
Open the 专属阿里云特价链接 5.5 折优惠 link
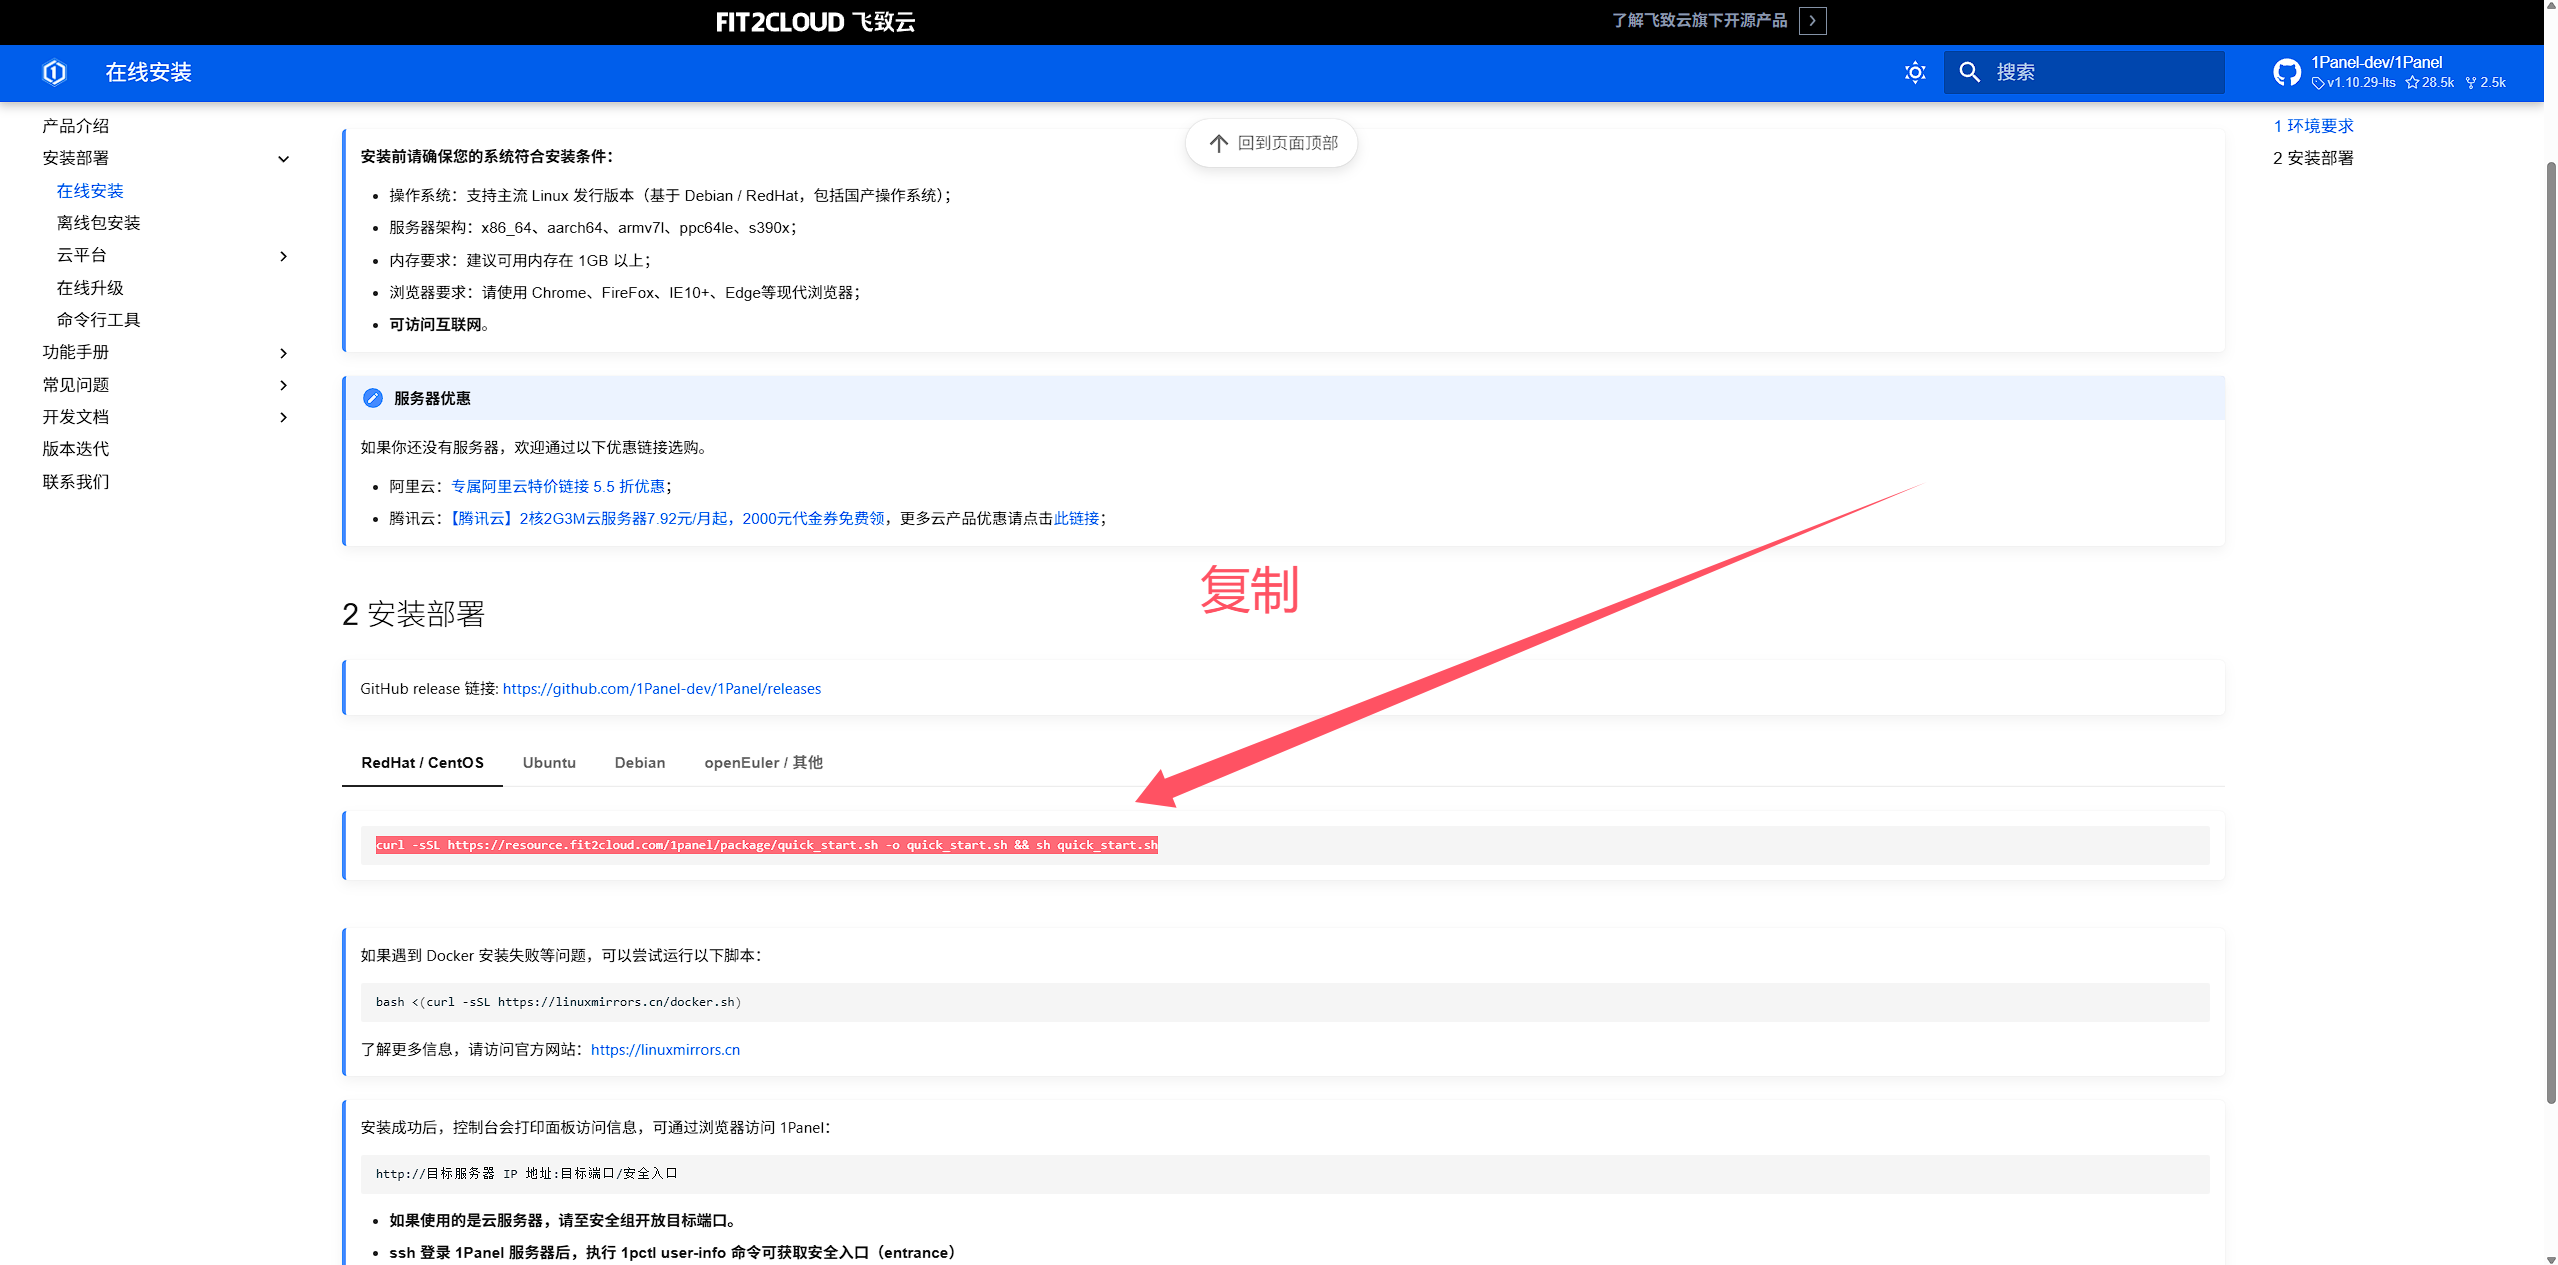(x=557, y=486)
